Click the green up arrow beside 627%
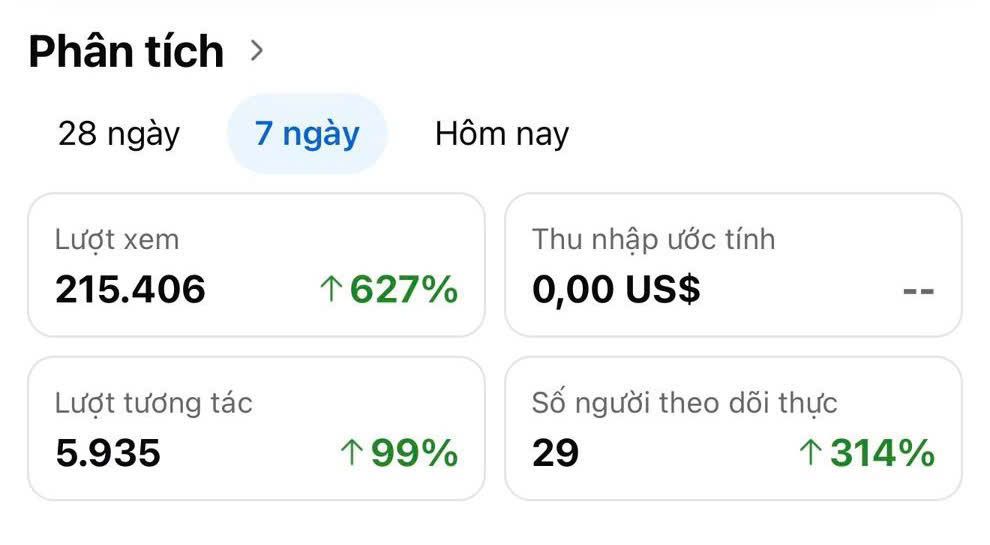The image size is (990, 545). [330, 291]
